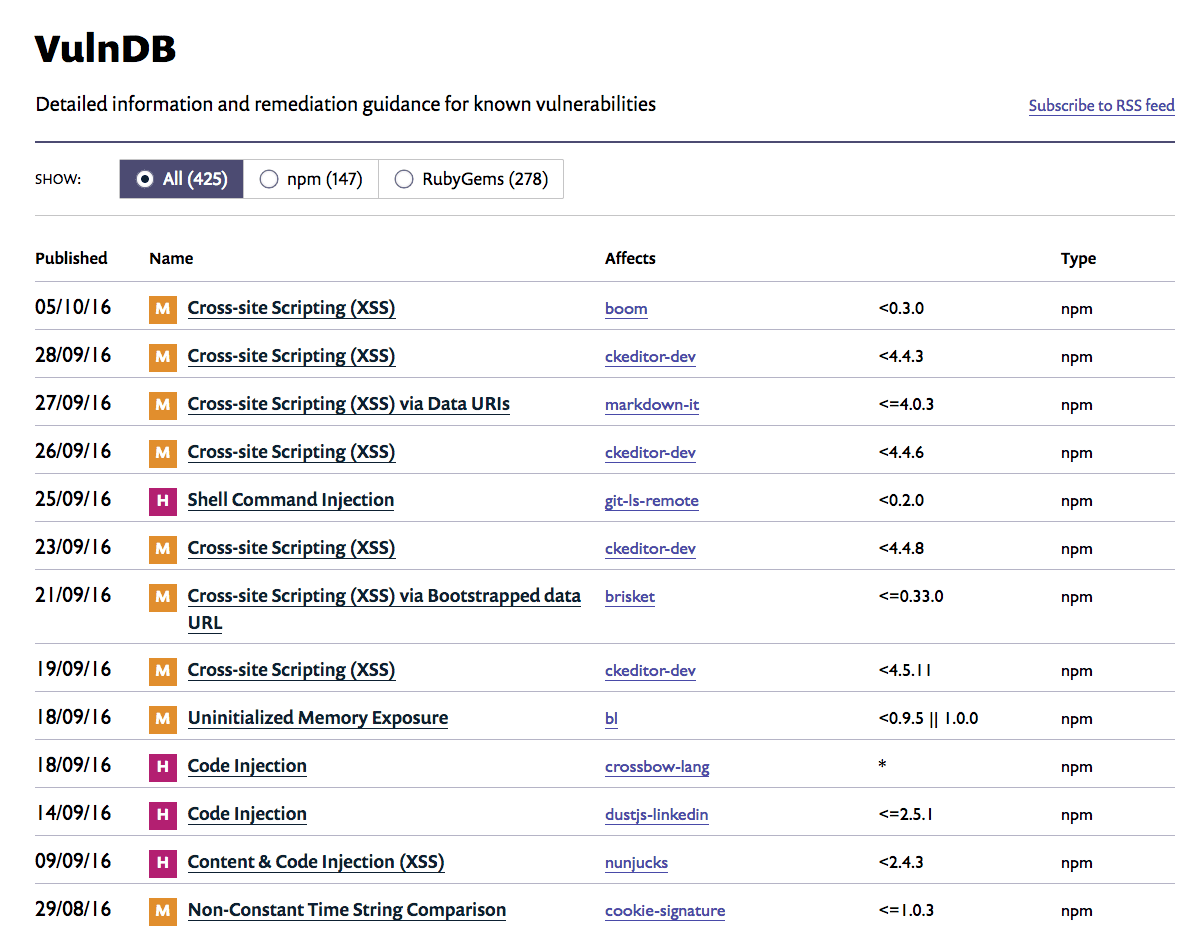1203x931 pixels.
Task: Open Code Injection entry for dustjs-linkedin
Action: (x=247, y=814)
